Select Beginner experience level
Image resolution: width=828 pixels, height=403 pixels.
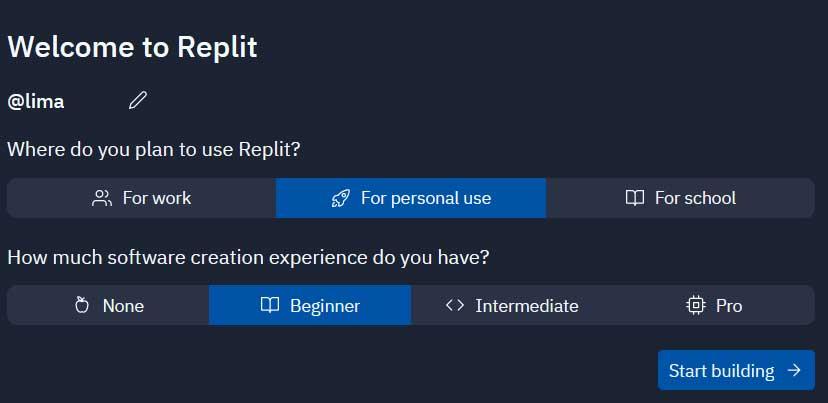click(x=310, y=305)
